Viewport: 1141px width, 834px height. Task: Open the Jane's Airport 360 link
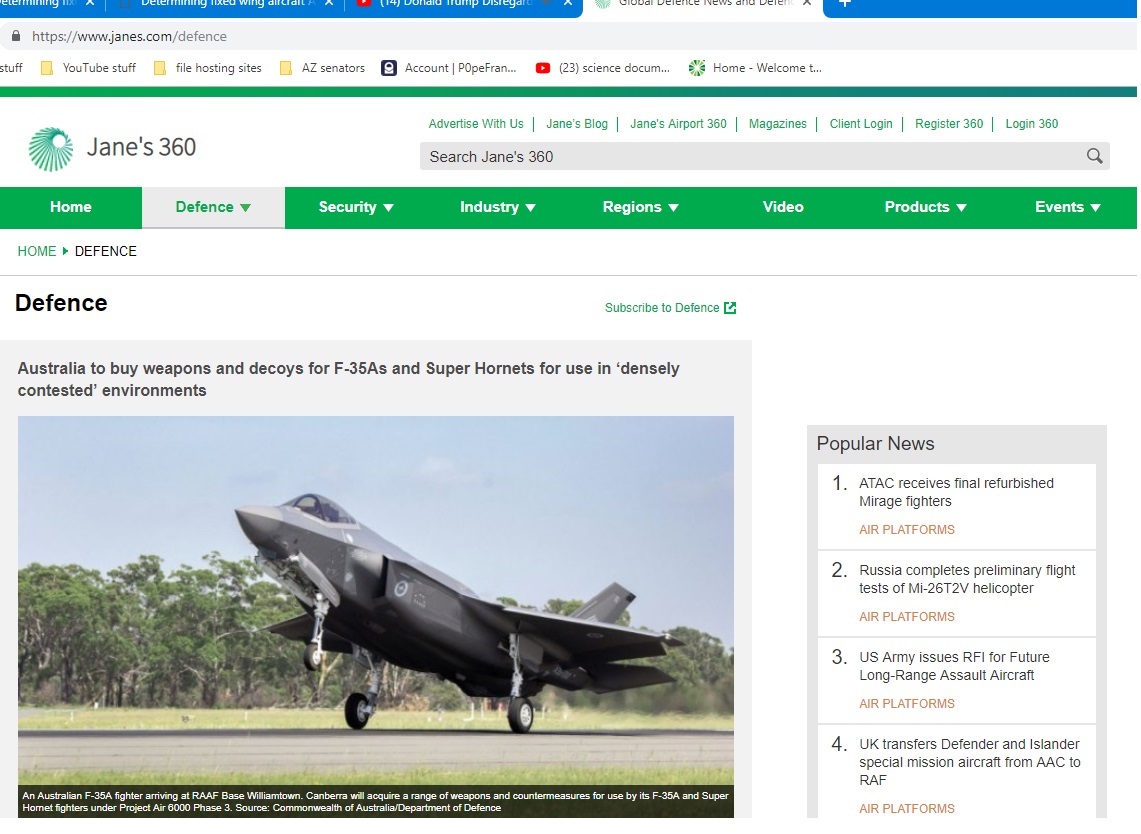click(680, 124)
